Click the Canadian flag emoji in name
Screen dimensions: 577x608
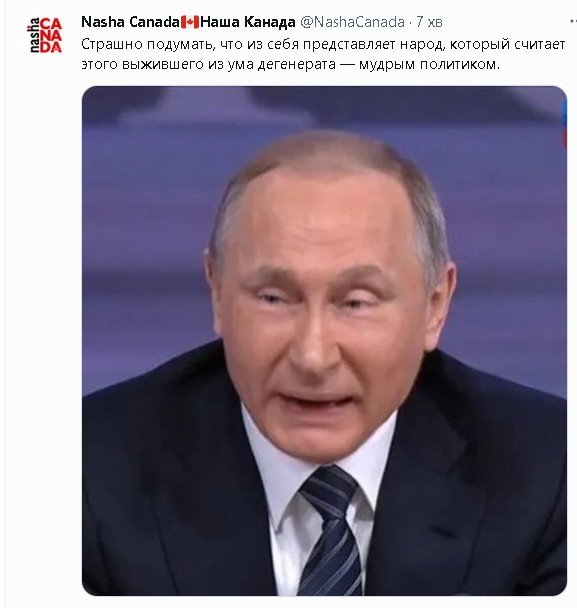tap(190, 22)
